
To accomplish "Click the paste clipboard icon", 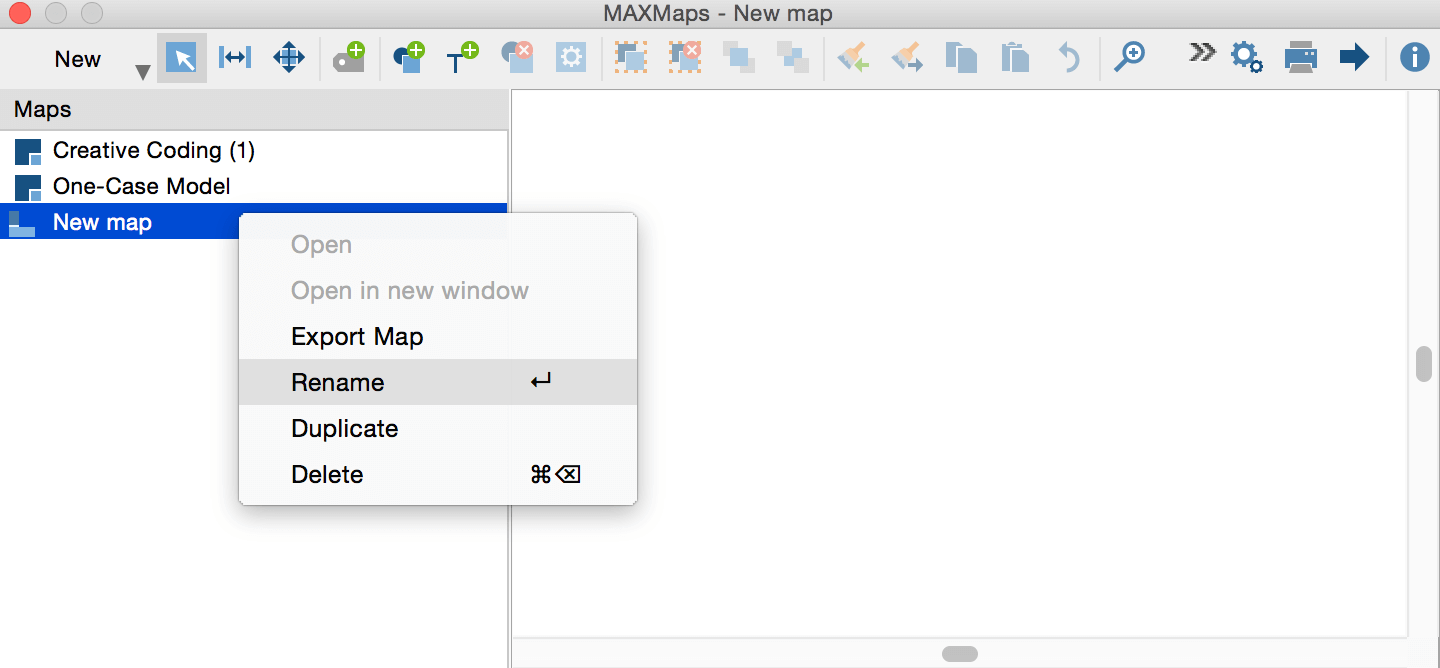I will coord(1015,58).
